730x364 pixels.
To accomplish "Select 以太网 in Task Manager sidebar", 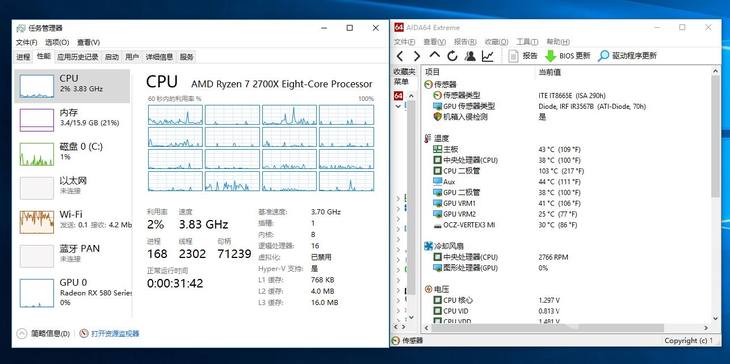I will [x=72, y=188].
